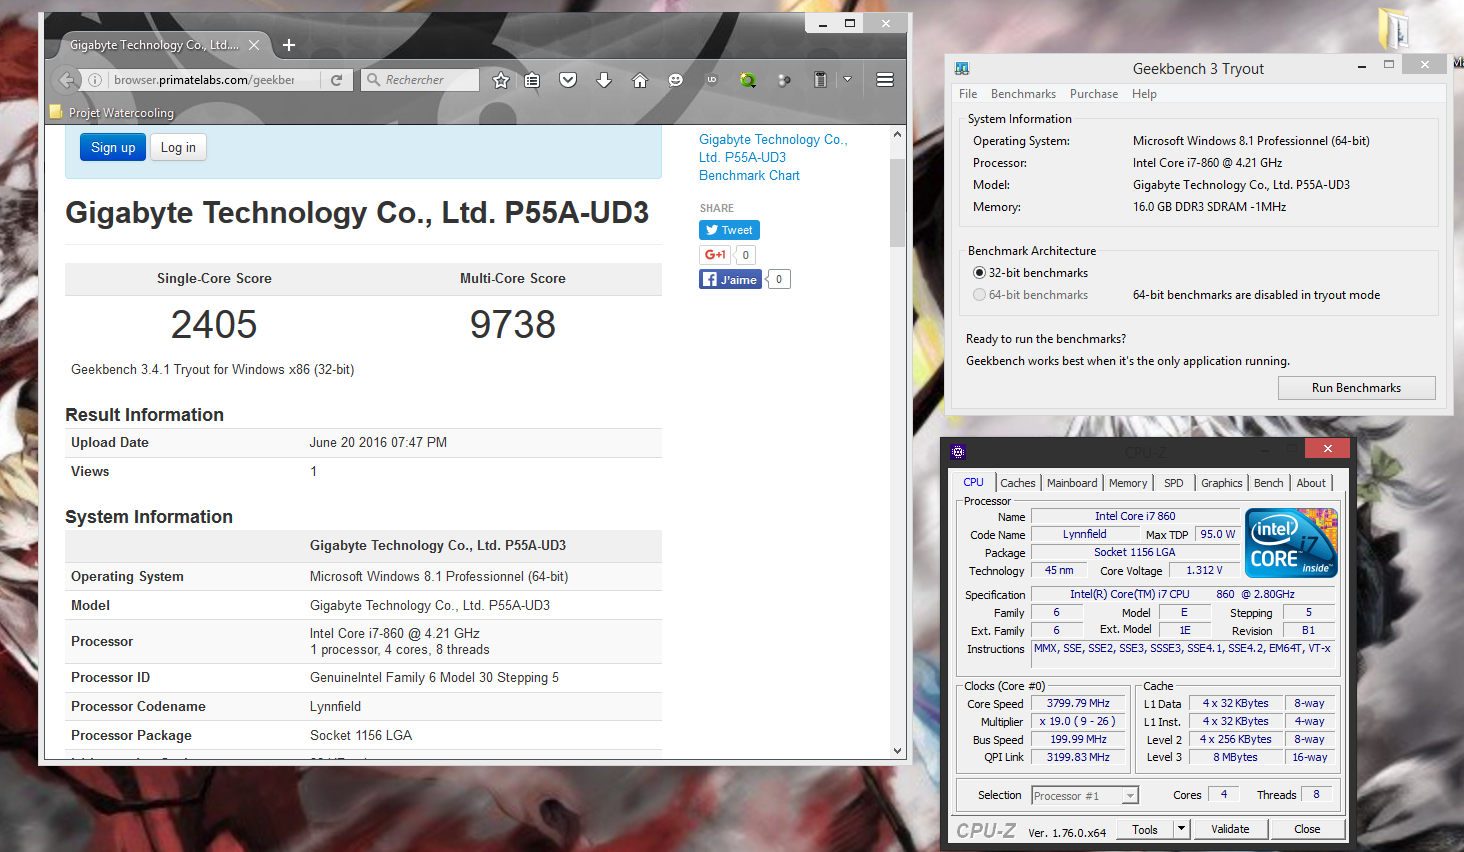Open the desktop folder icon

click(x=1394, y=29)
